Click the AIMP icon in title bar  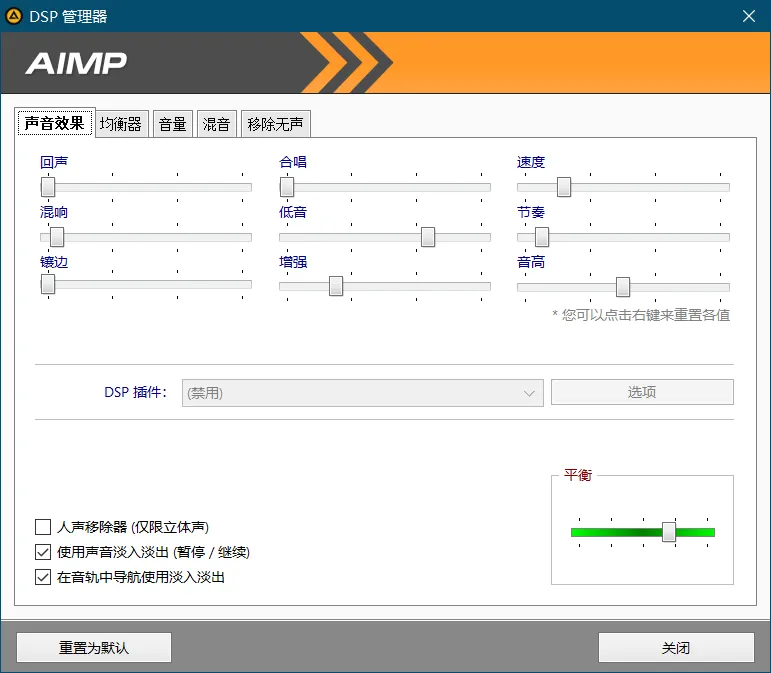[x=14, y=16]
